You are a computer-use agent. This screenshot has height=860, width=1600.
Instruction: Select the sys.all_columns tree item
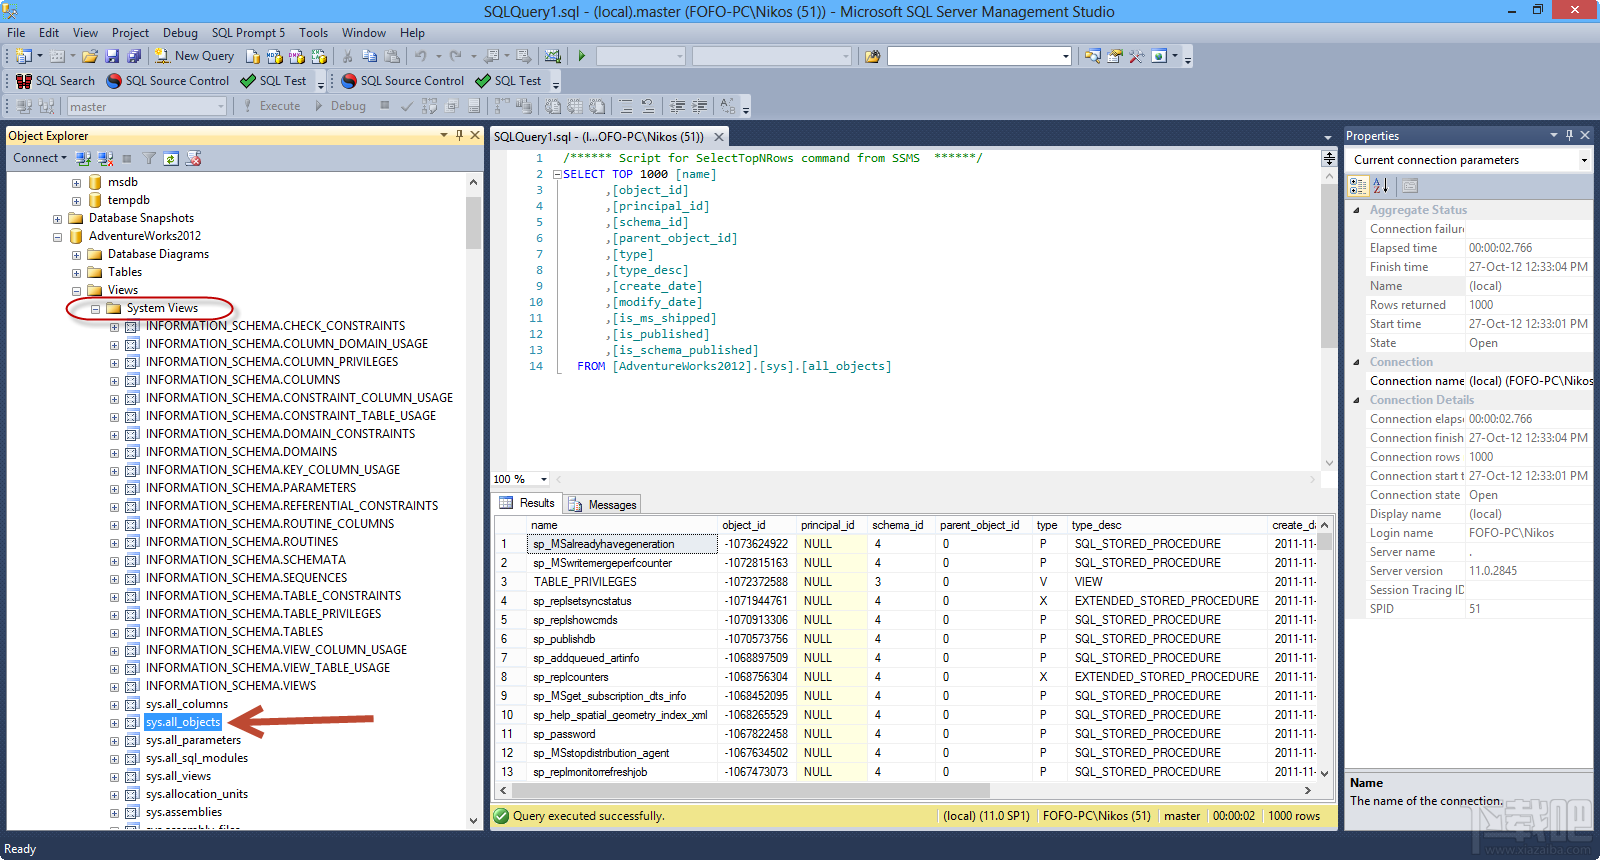pyautogui.click(x=186, y=705)
